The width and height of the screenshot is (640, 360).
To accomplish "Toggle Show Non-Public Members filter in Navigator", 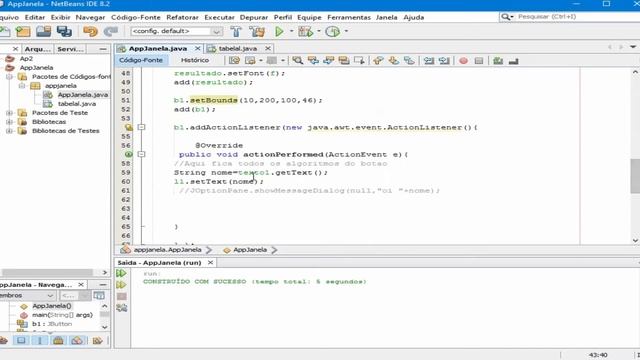I will click(58, 340).
